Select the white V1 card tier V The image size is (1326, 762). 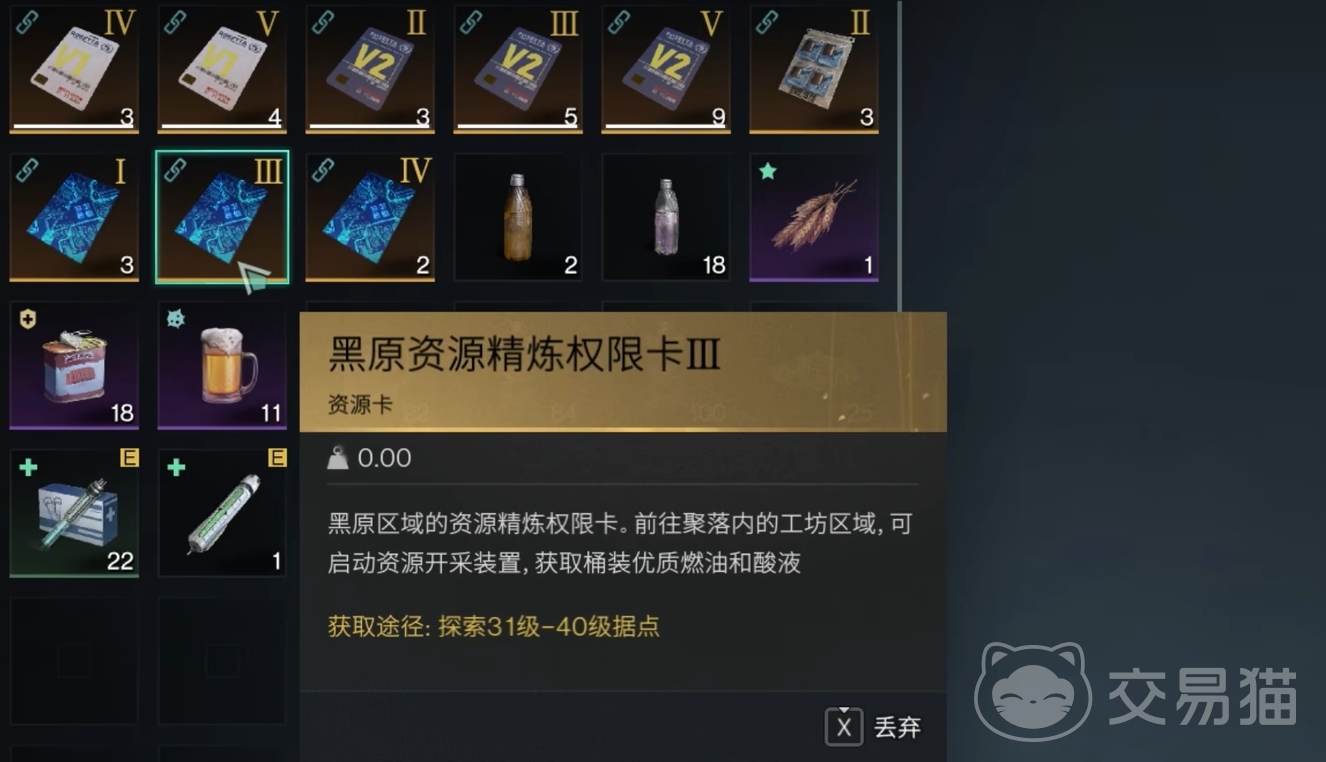click(222, 69)
